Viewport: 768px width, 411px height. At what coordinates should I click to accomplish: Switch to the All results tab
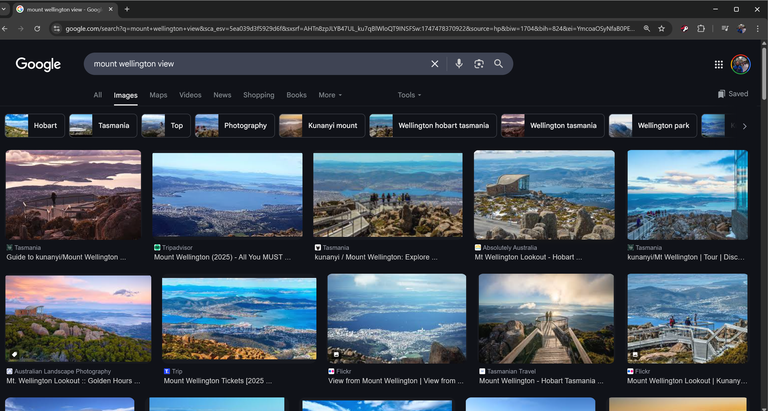[98, 95]
